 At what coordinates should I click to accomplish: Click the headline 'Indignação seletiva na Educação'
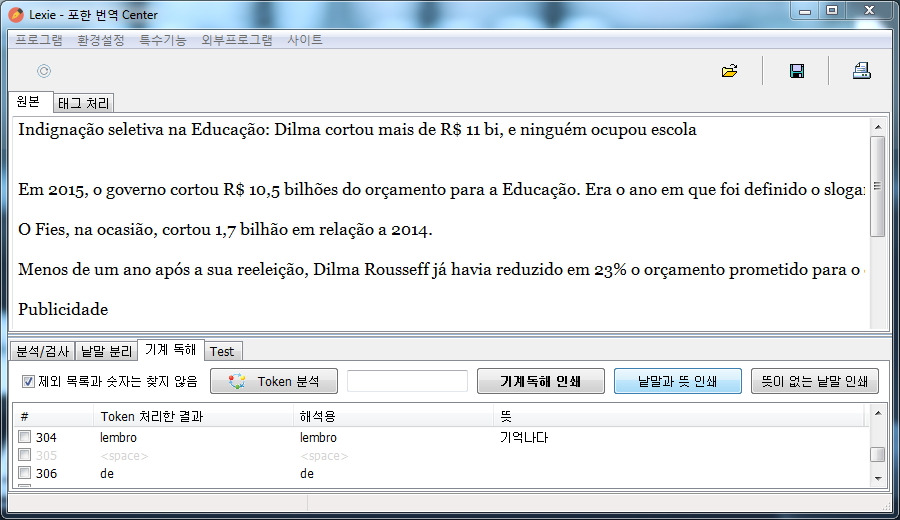click(x=143, y=130)
